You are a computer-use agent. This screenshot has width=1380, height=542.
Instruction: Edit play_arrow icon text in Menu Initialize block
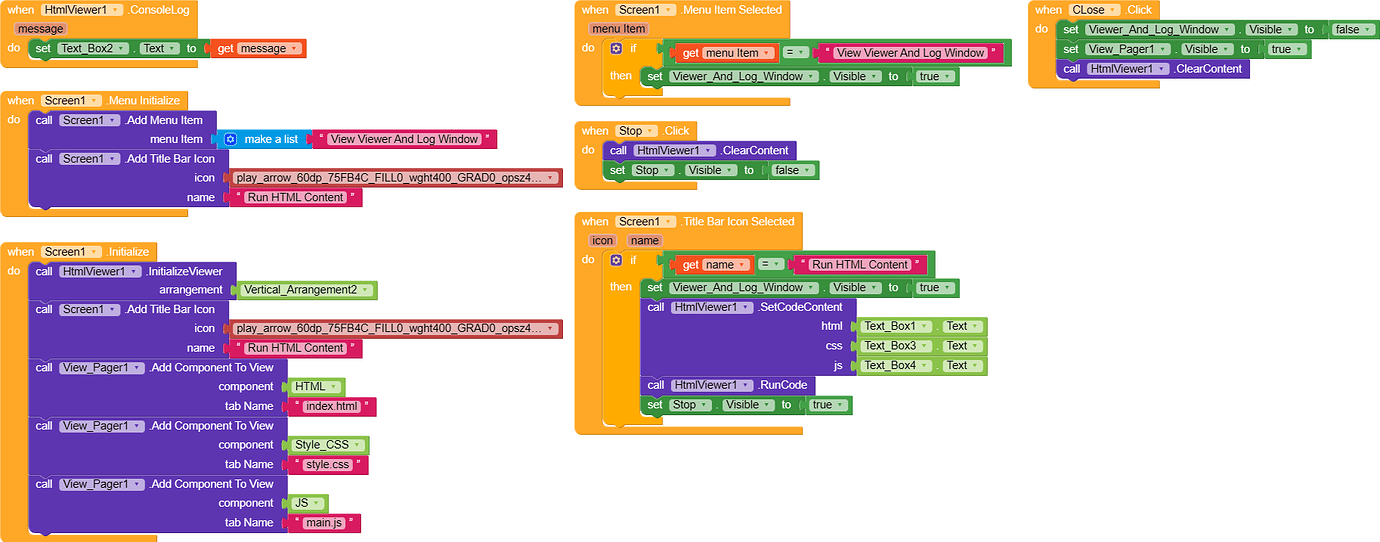(x=396, y=178)
